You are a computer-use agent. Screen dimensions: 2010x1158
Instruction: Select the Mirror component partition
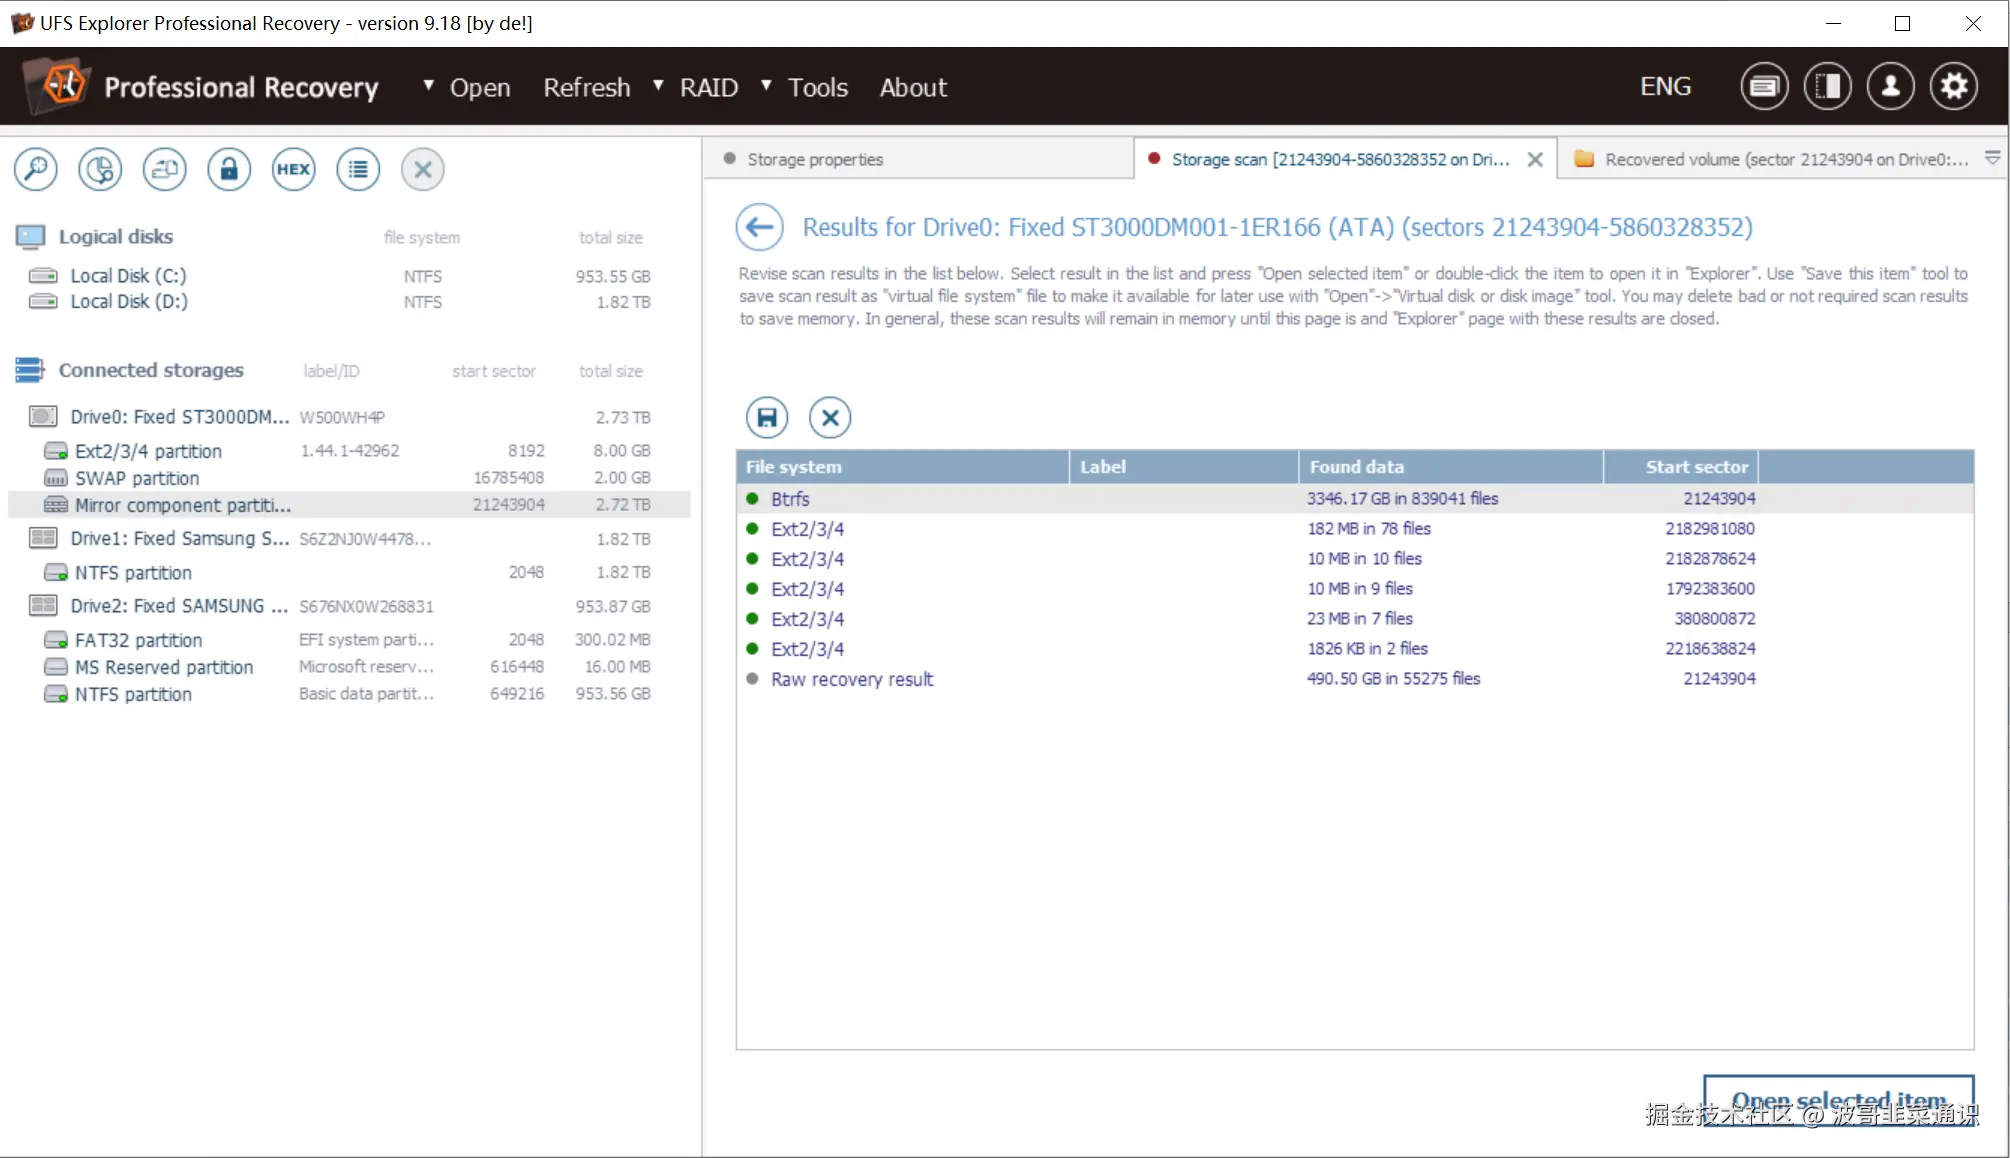click(183, 505)
